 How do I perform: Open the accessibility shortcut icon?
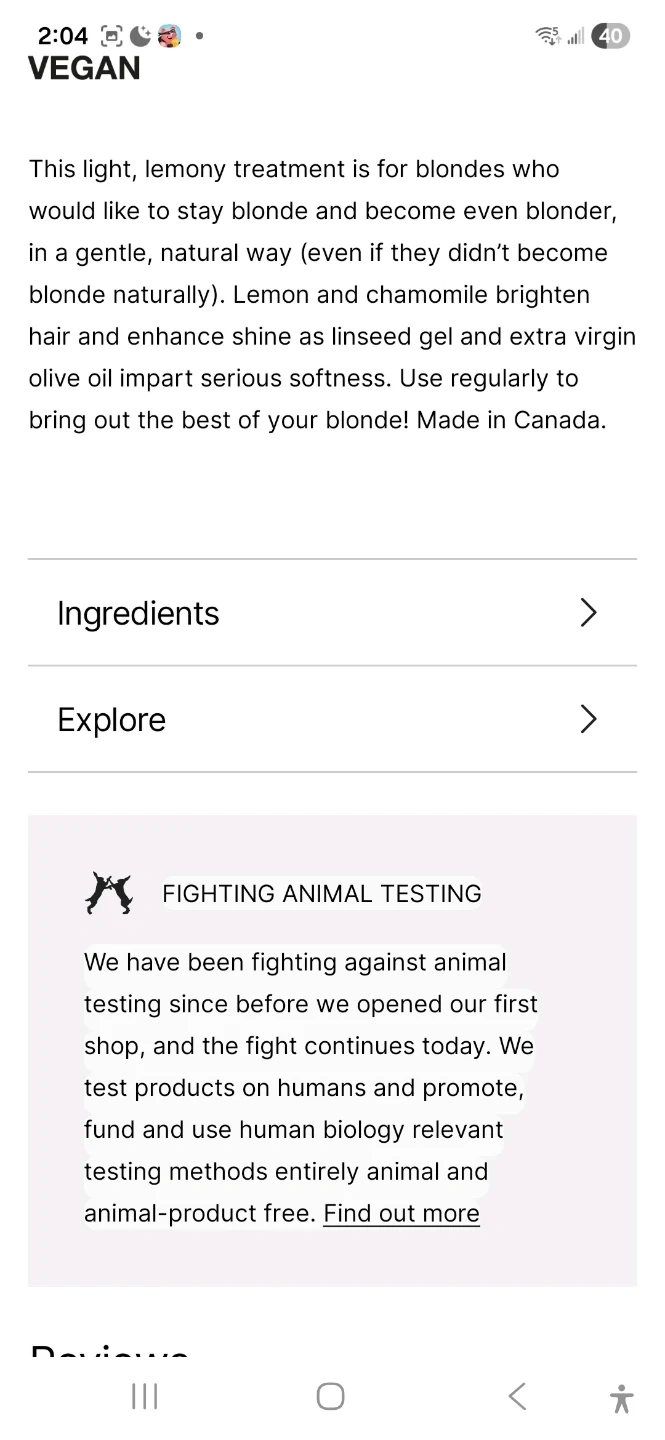(621, 1398)
